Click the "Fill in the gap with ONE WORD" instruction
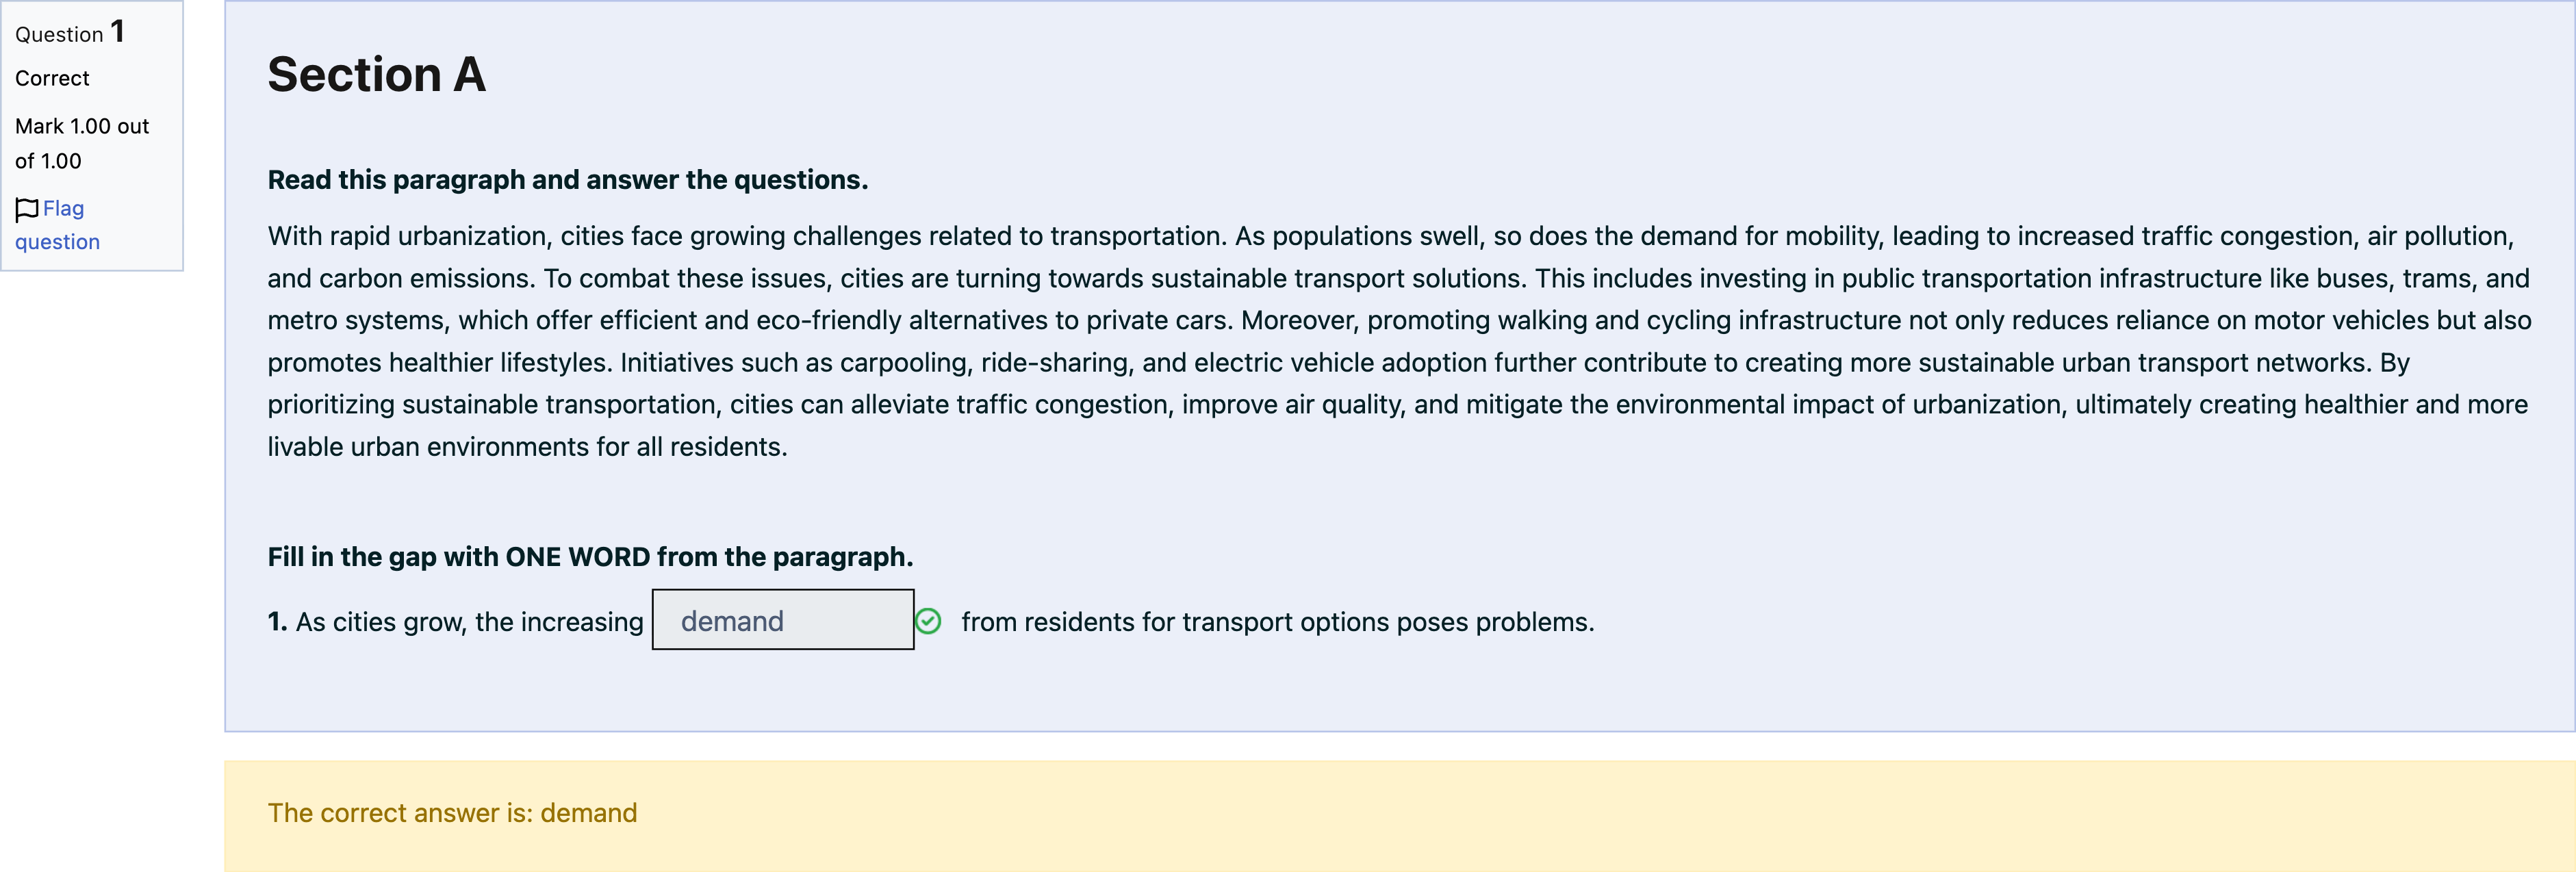The height and width of the screenshot is (872, 2576). pos(590,557)
